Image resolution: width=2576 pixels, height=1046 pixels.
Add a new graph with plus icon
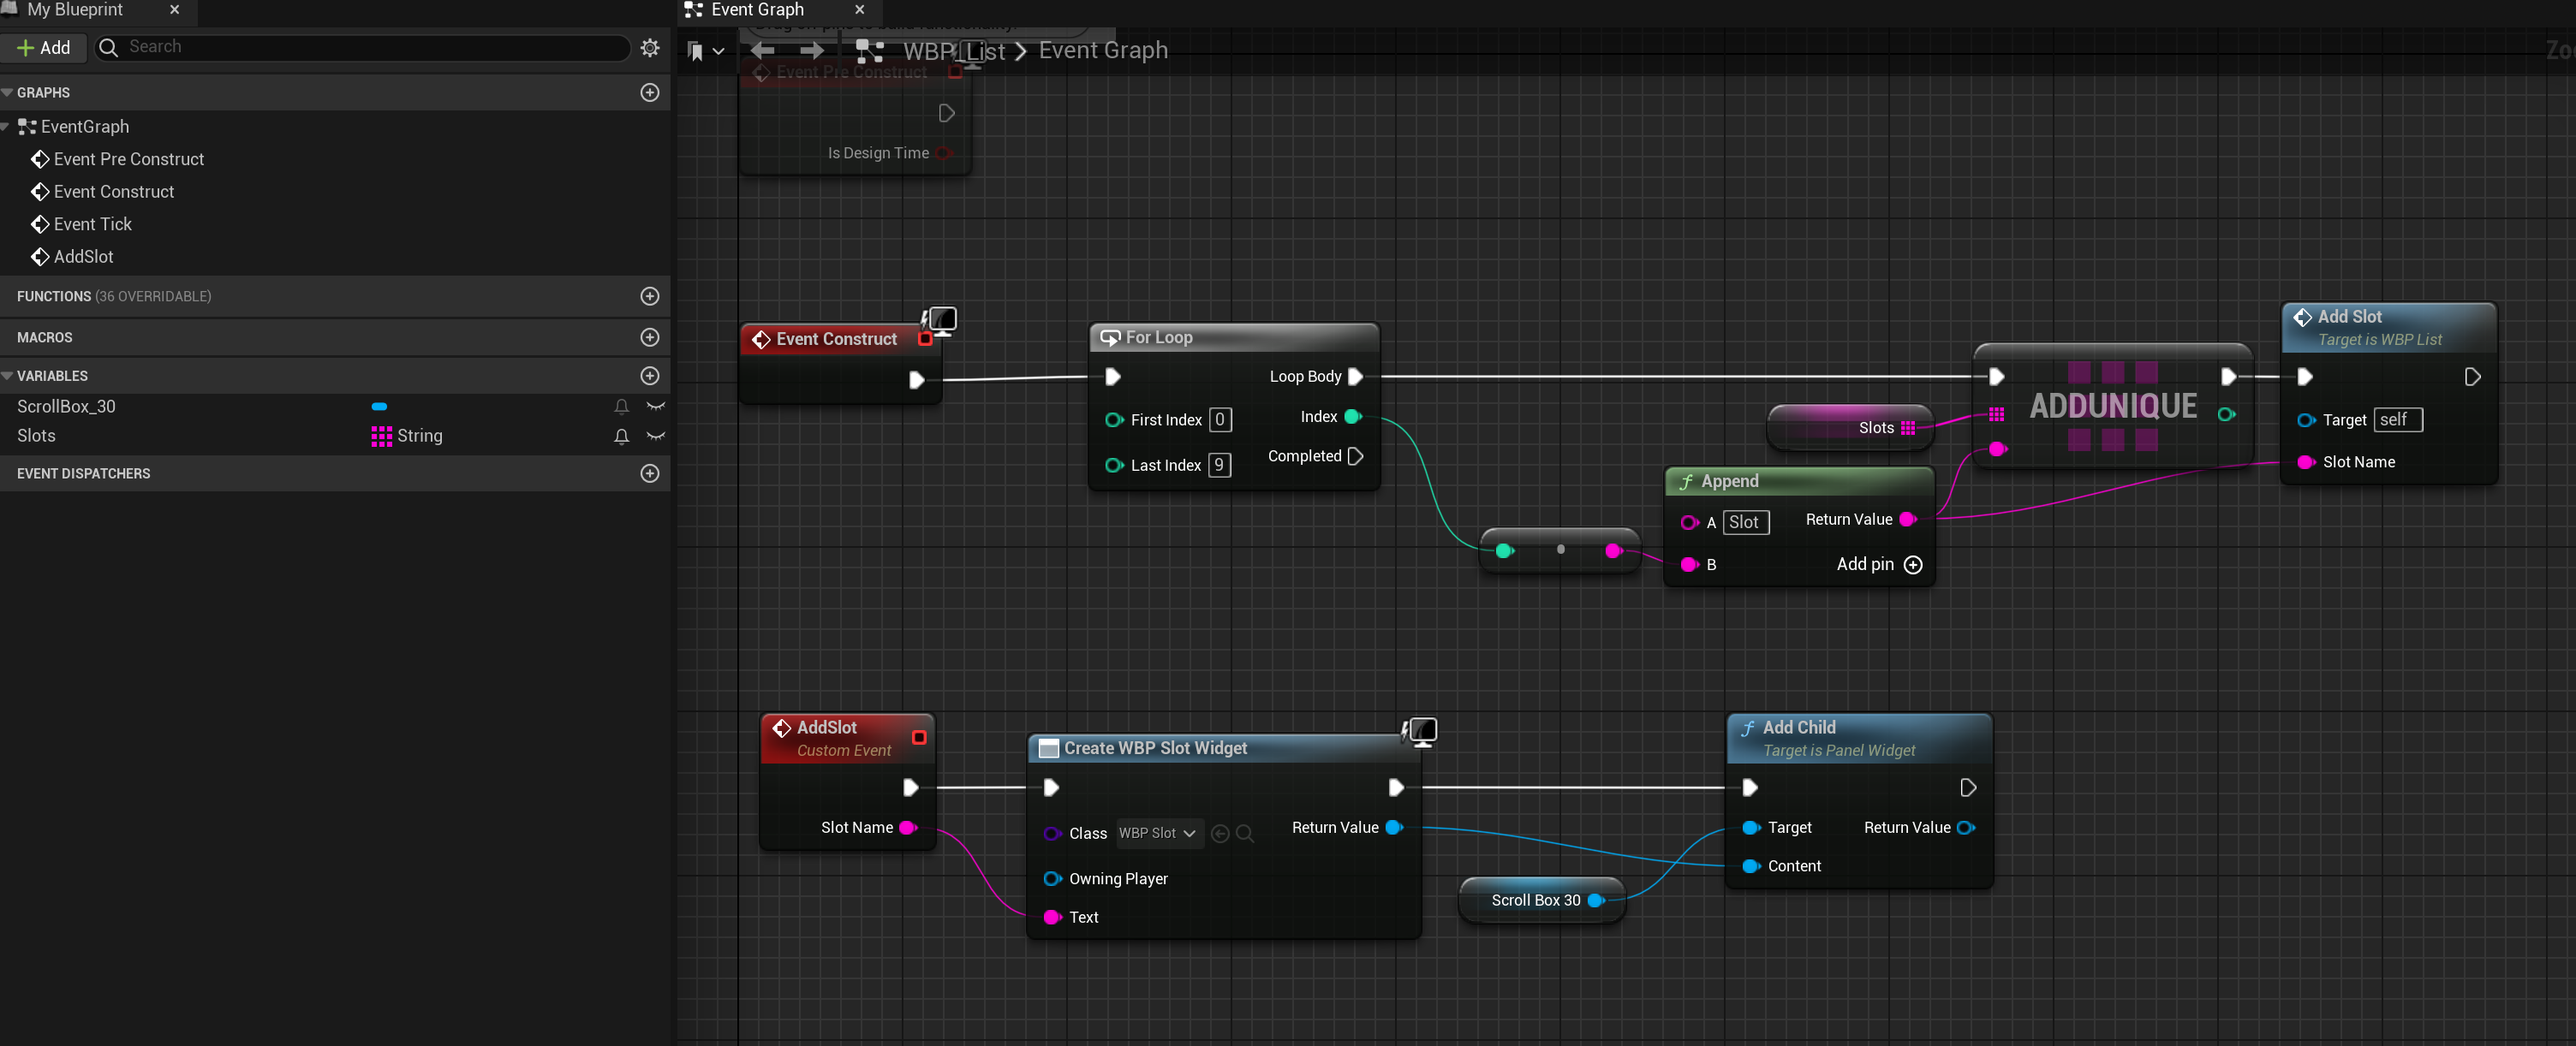pos(650,92)
